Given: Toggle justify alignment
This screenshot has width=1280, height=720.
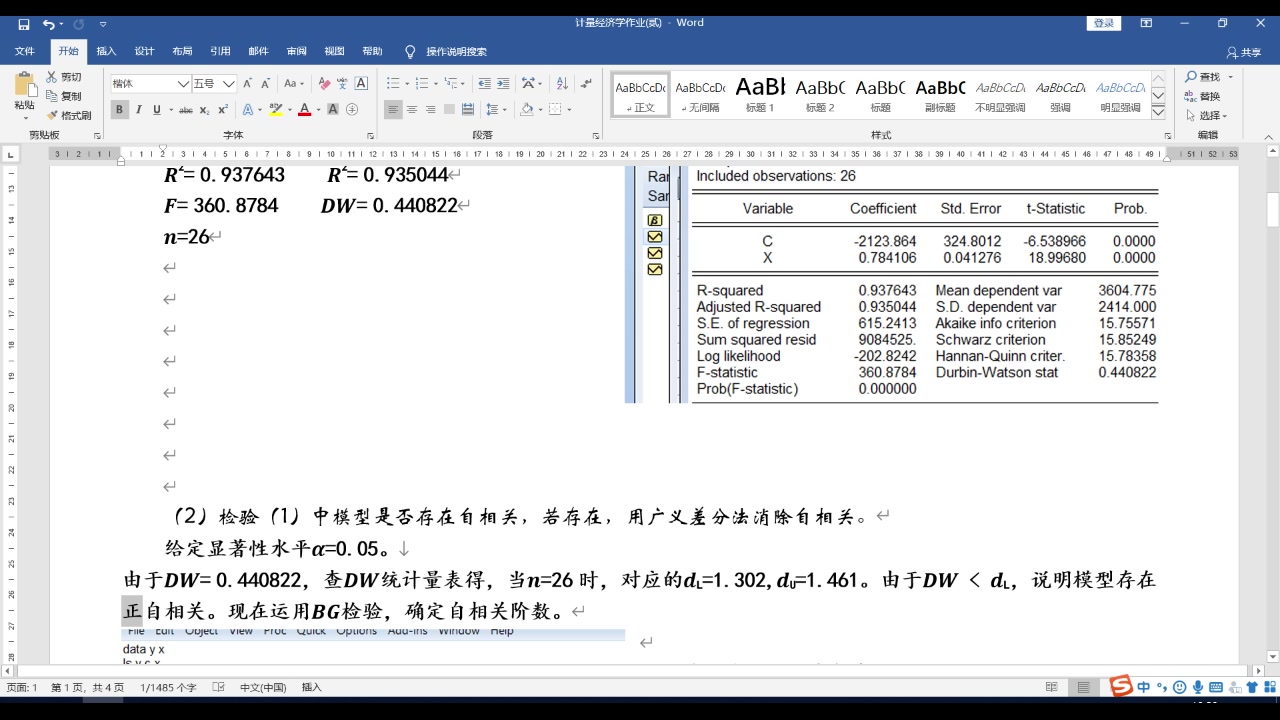Looking at the screenshot, I should pyautogui.click(x=450, y=110).
